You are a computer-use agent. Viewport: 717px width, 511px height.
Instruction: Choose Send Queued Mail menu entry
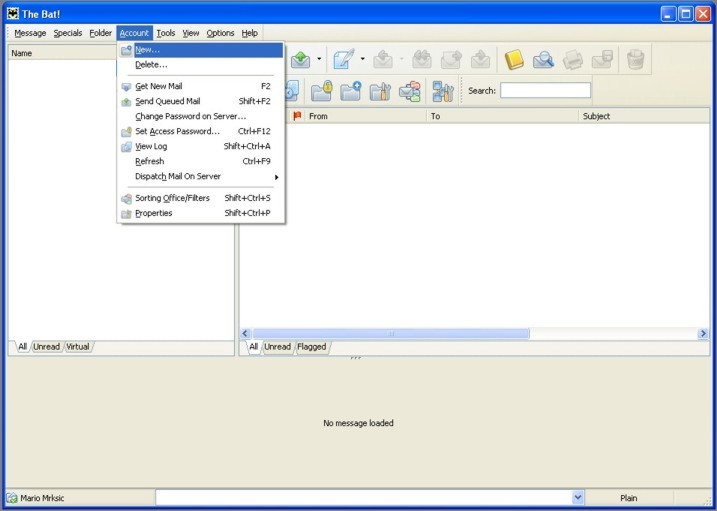pyautogui.click(x=201, y=101)
